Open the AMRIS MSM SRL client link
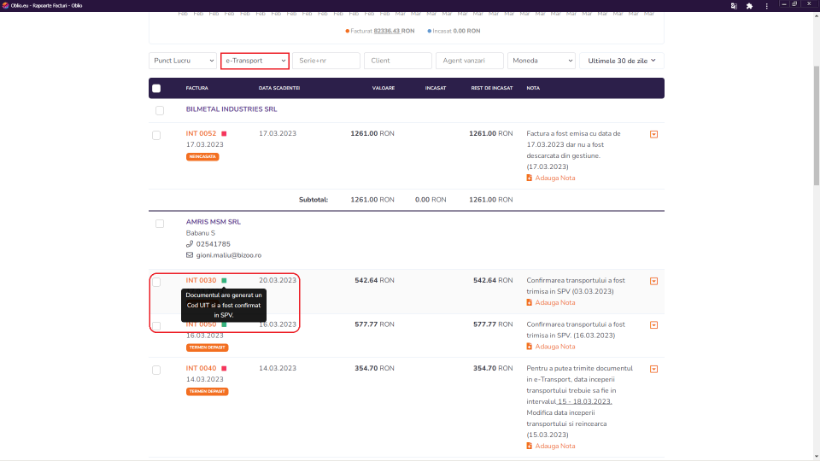This screenshot has height=461, width=820. [x=213, y=222]
